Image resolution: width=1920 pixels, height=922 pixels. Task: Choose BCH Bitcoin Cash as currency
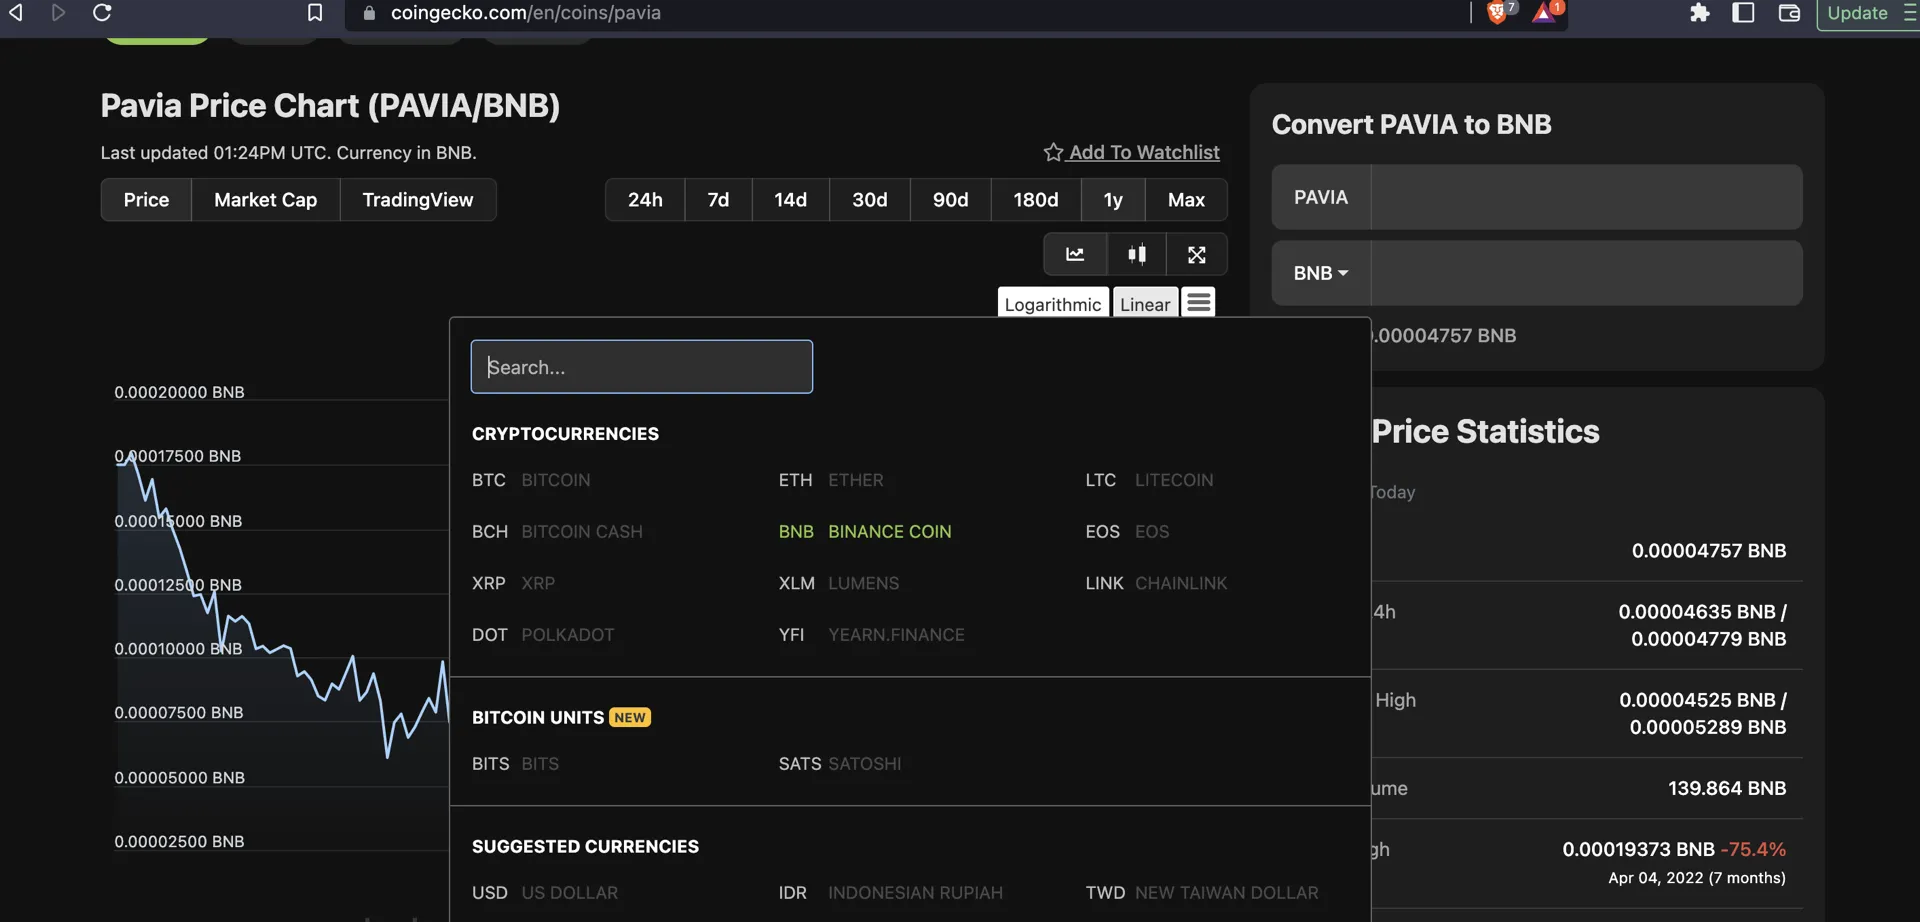point(557,532)
